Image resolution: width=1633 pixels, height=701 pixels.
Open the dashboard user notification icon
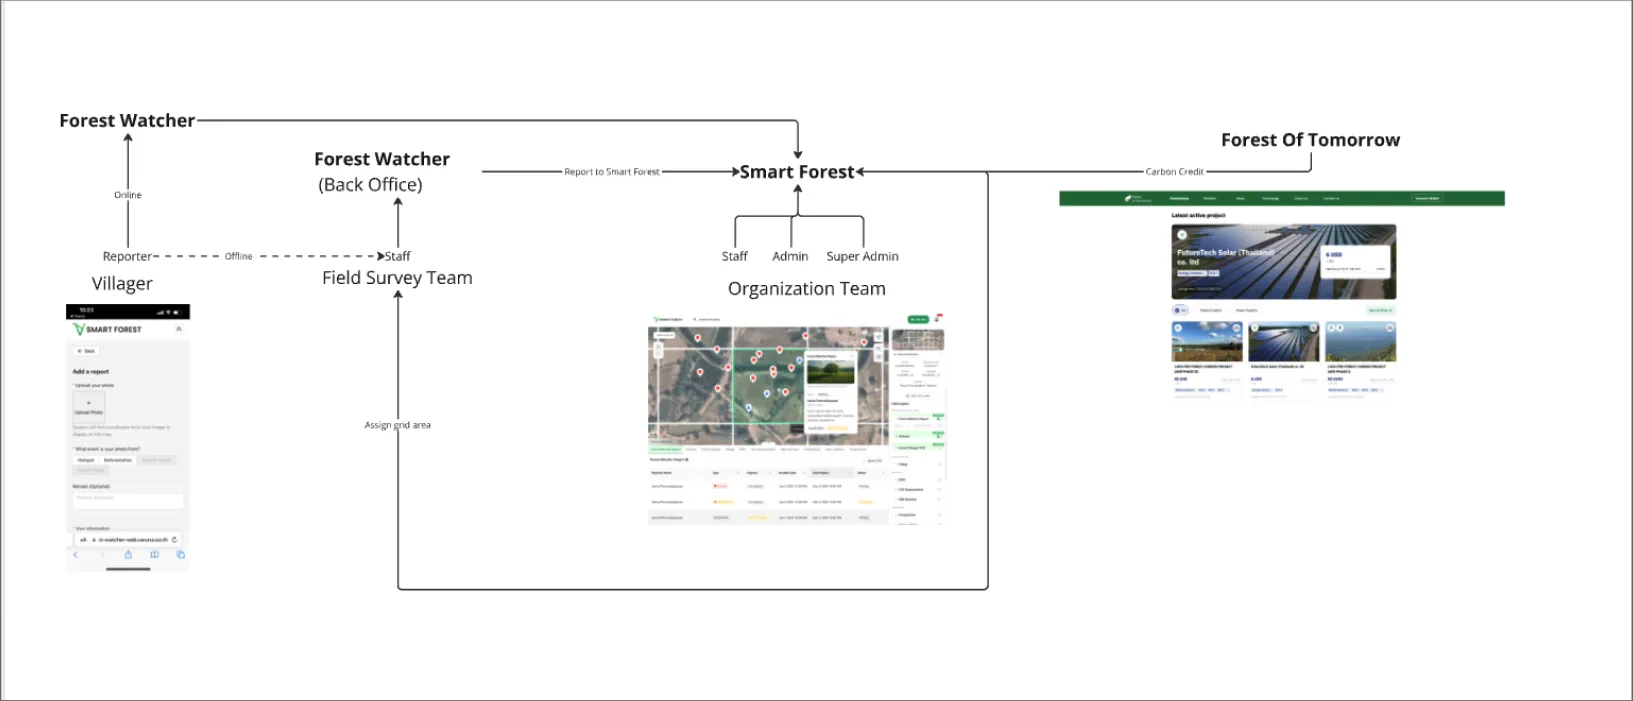coord(937,319)
